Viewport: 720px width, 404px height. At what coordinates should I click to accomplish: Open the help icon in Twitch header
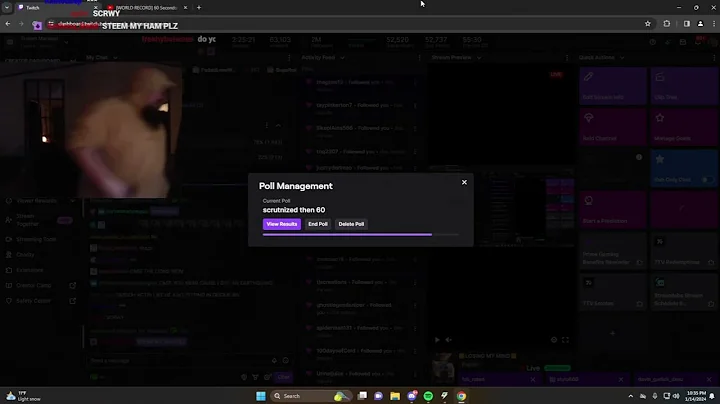coord(652,42)
